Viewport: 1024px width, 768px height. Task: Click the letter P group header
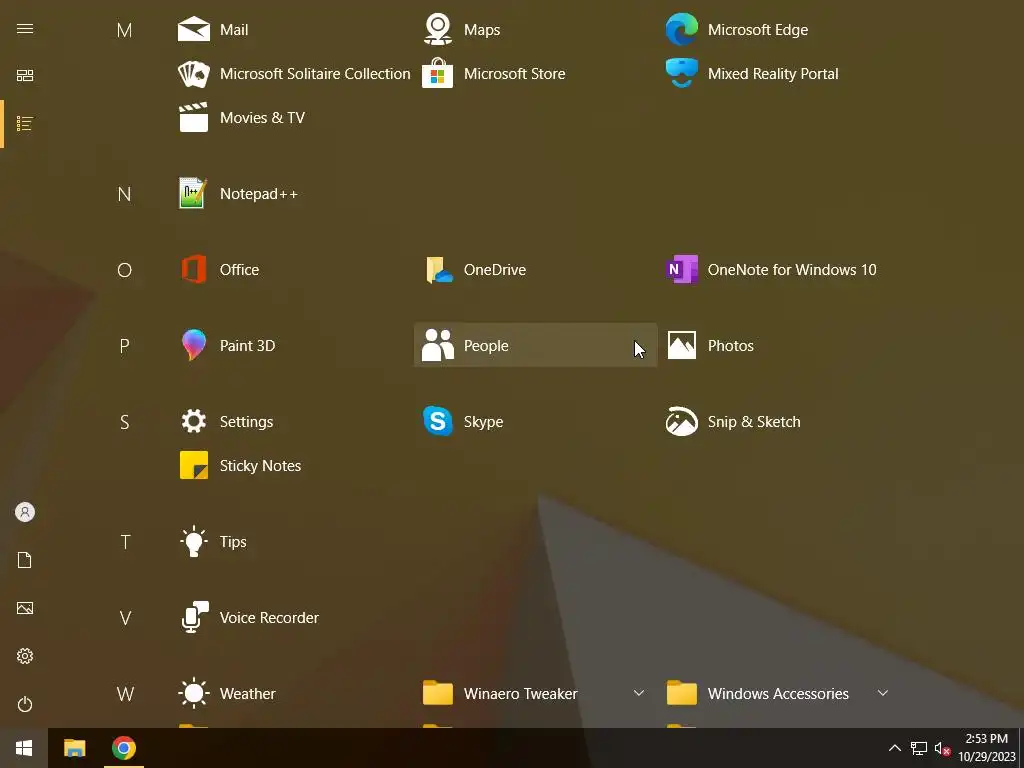point(124,346)
